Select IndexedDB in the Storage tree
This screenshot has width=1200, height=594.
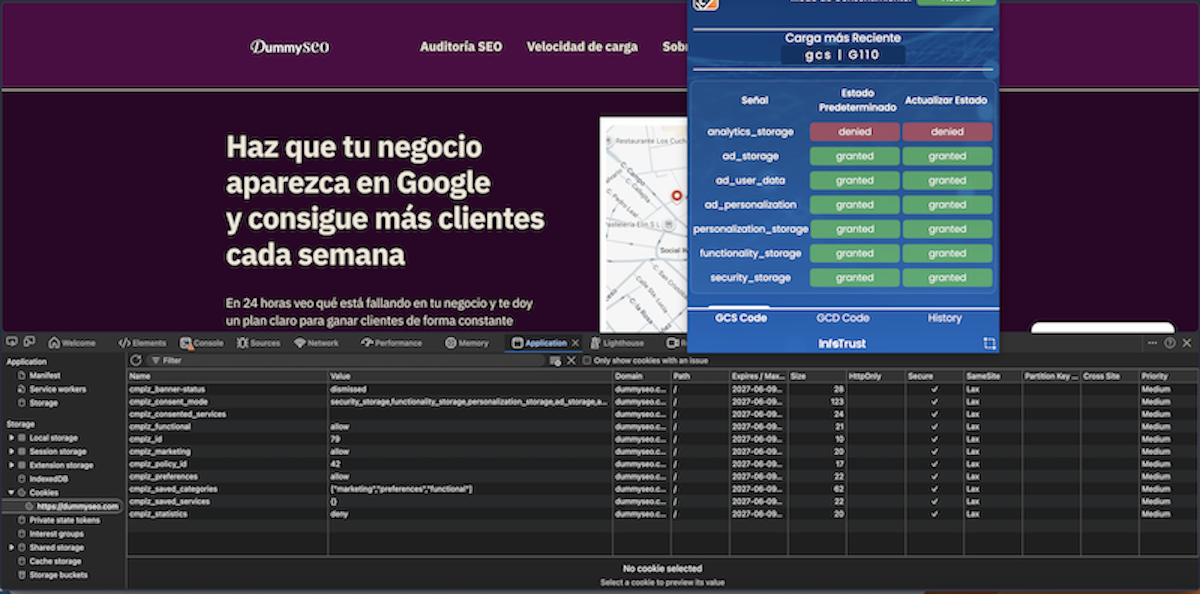point(48,479)
